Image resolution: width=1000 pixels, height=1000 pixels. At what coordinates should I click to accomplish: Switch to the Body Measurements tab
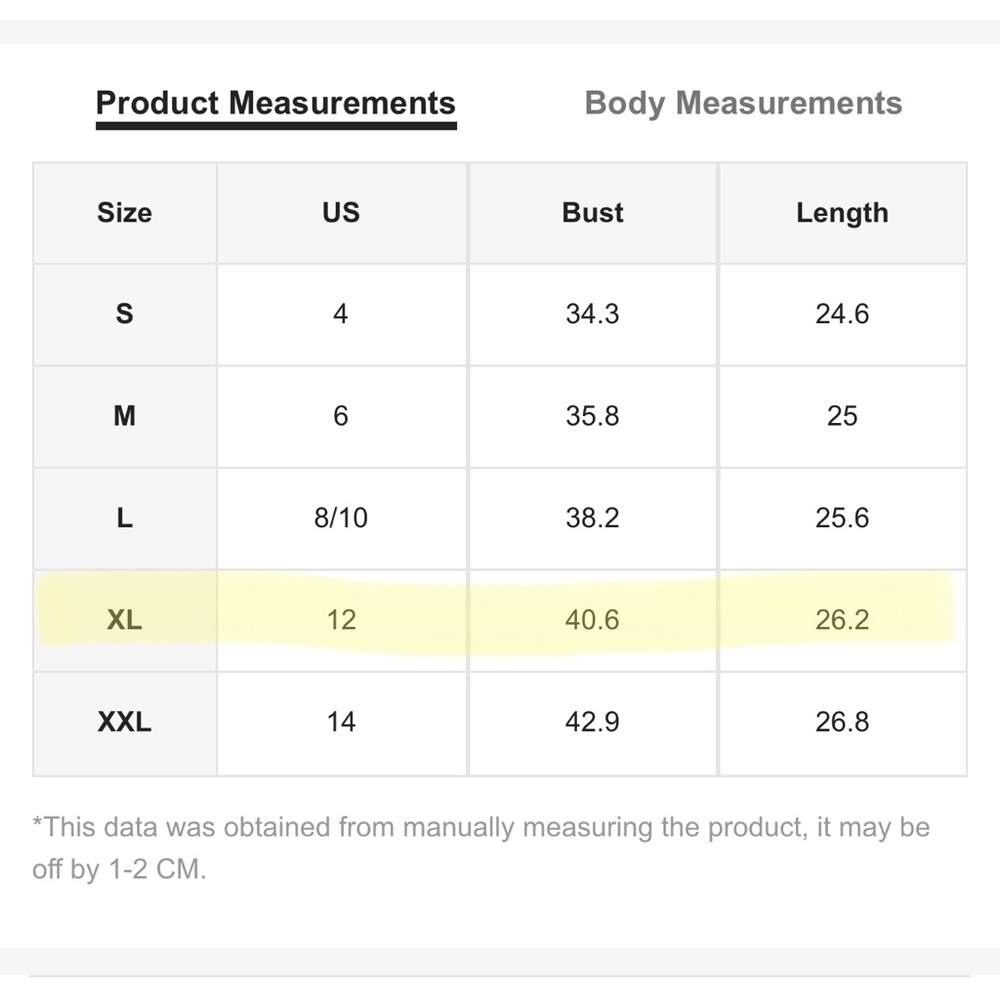(x=743, y=103)
